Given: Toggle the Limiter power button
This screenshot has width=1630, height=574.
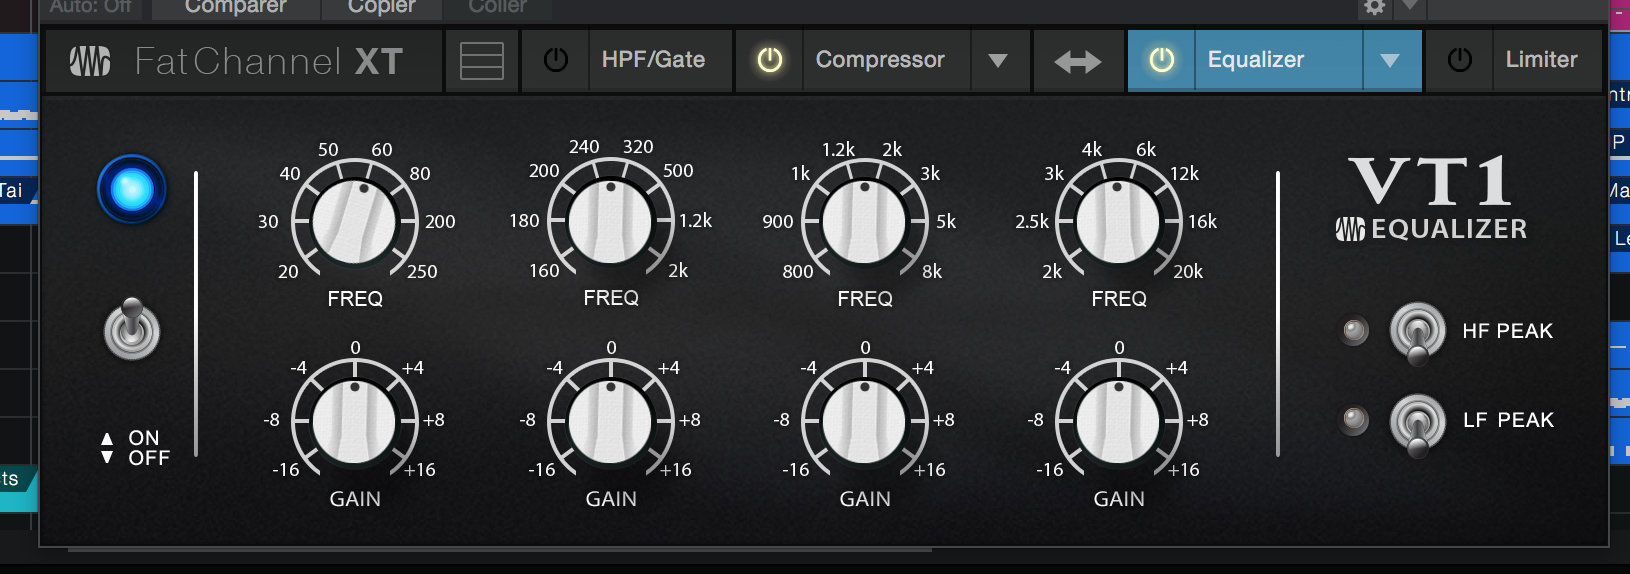Looking at the screenshot, I should (x=1460, y=61).
